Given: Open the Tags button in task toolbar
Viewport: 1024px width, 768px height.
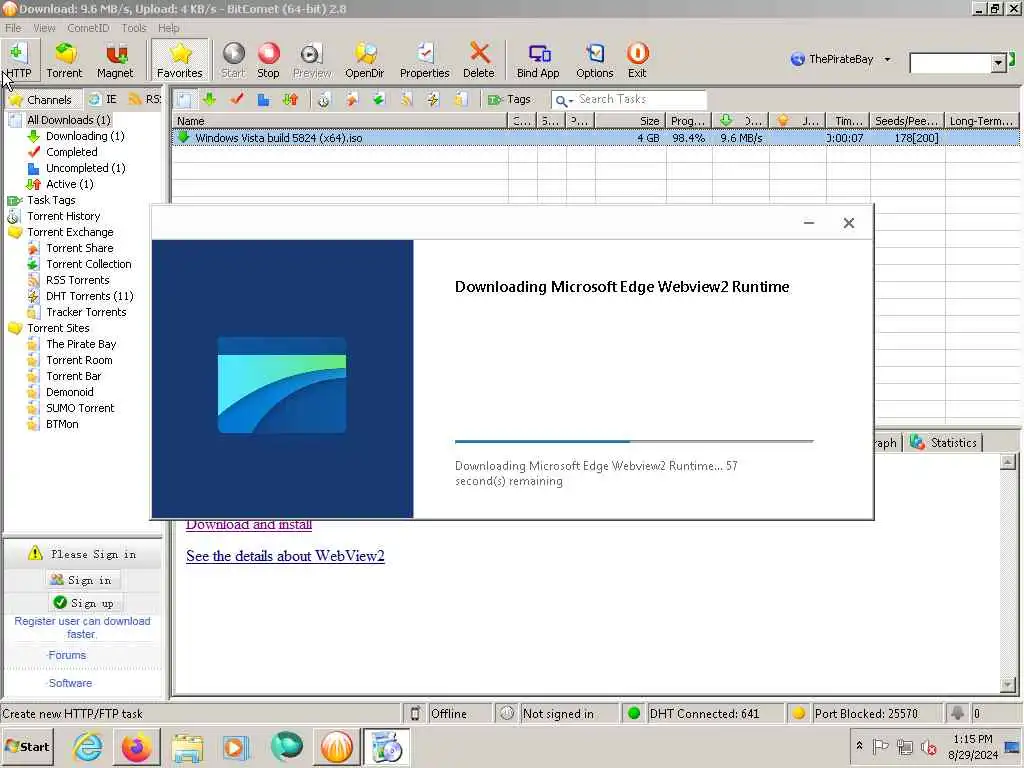Looking at the screenshot, I should [509, 99].
